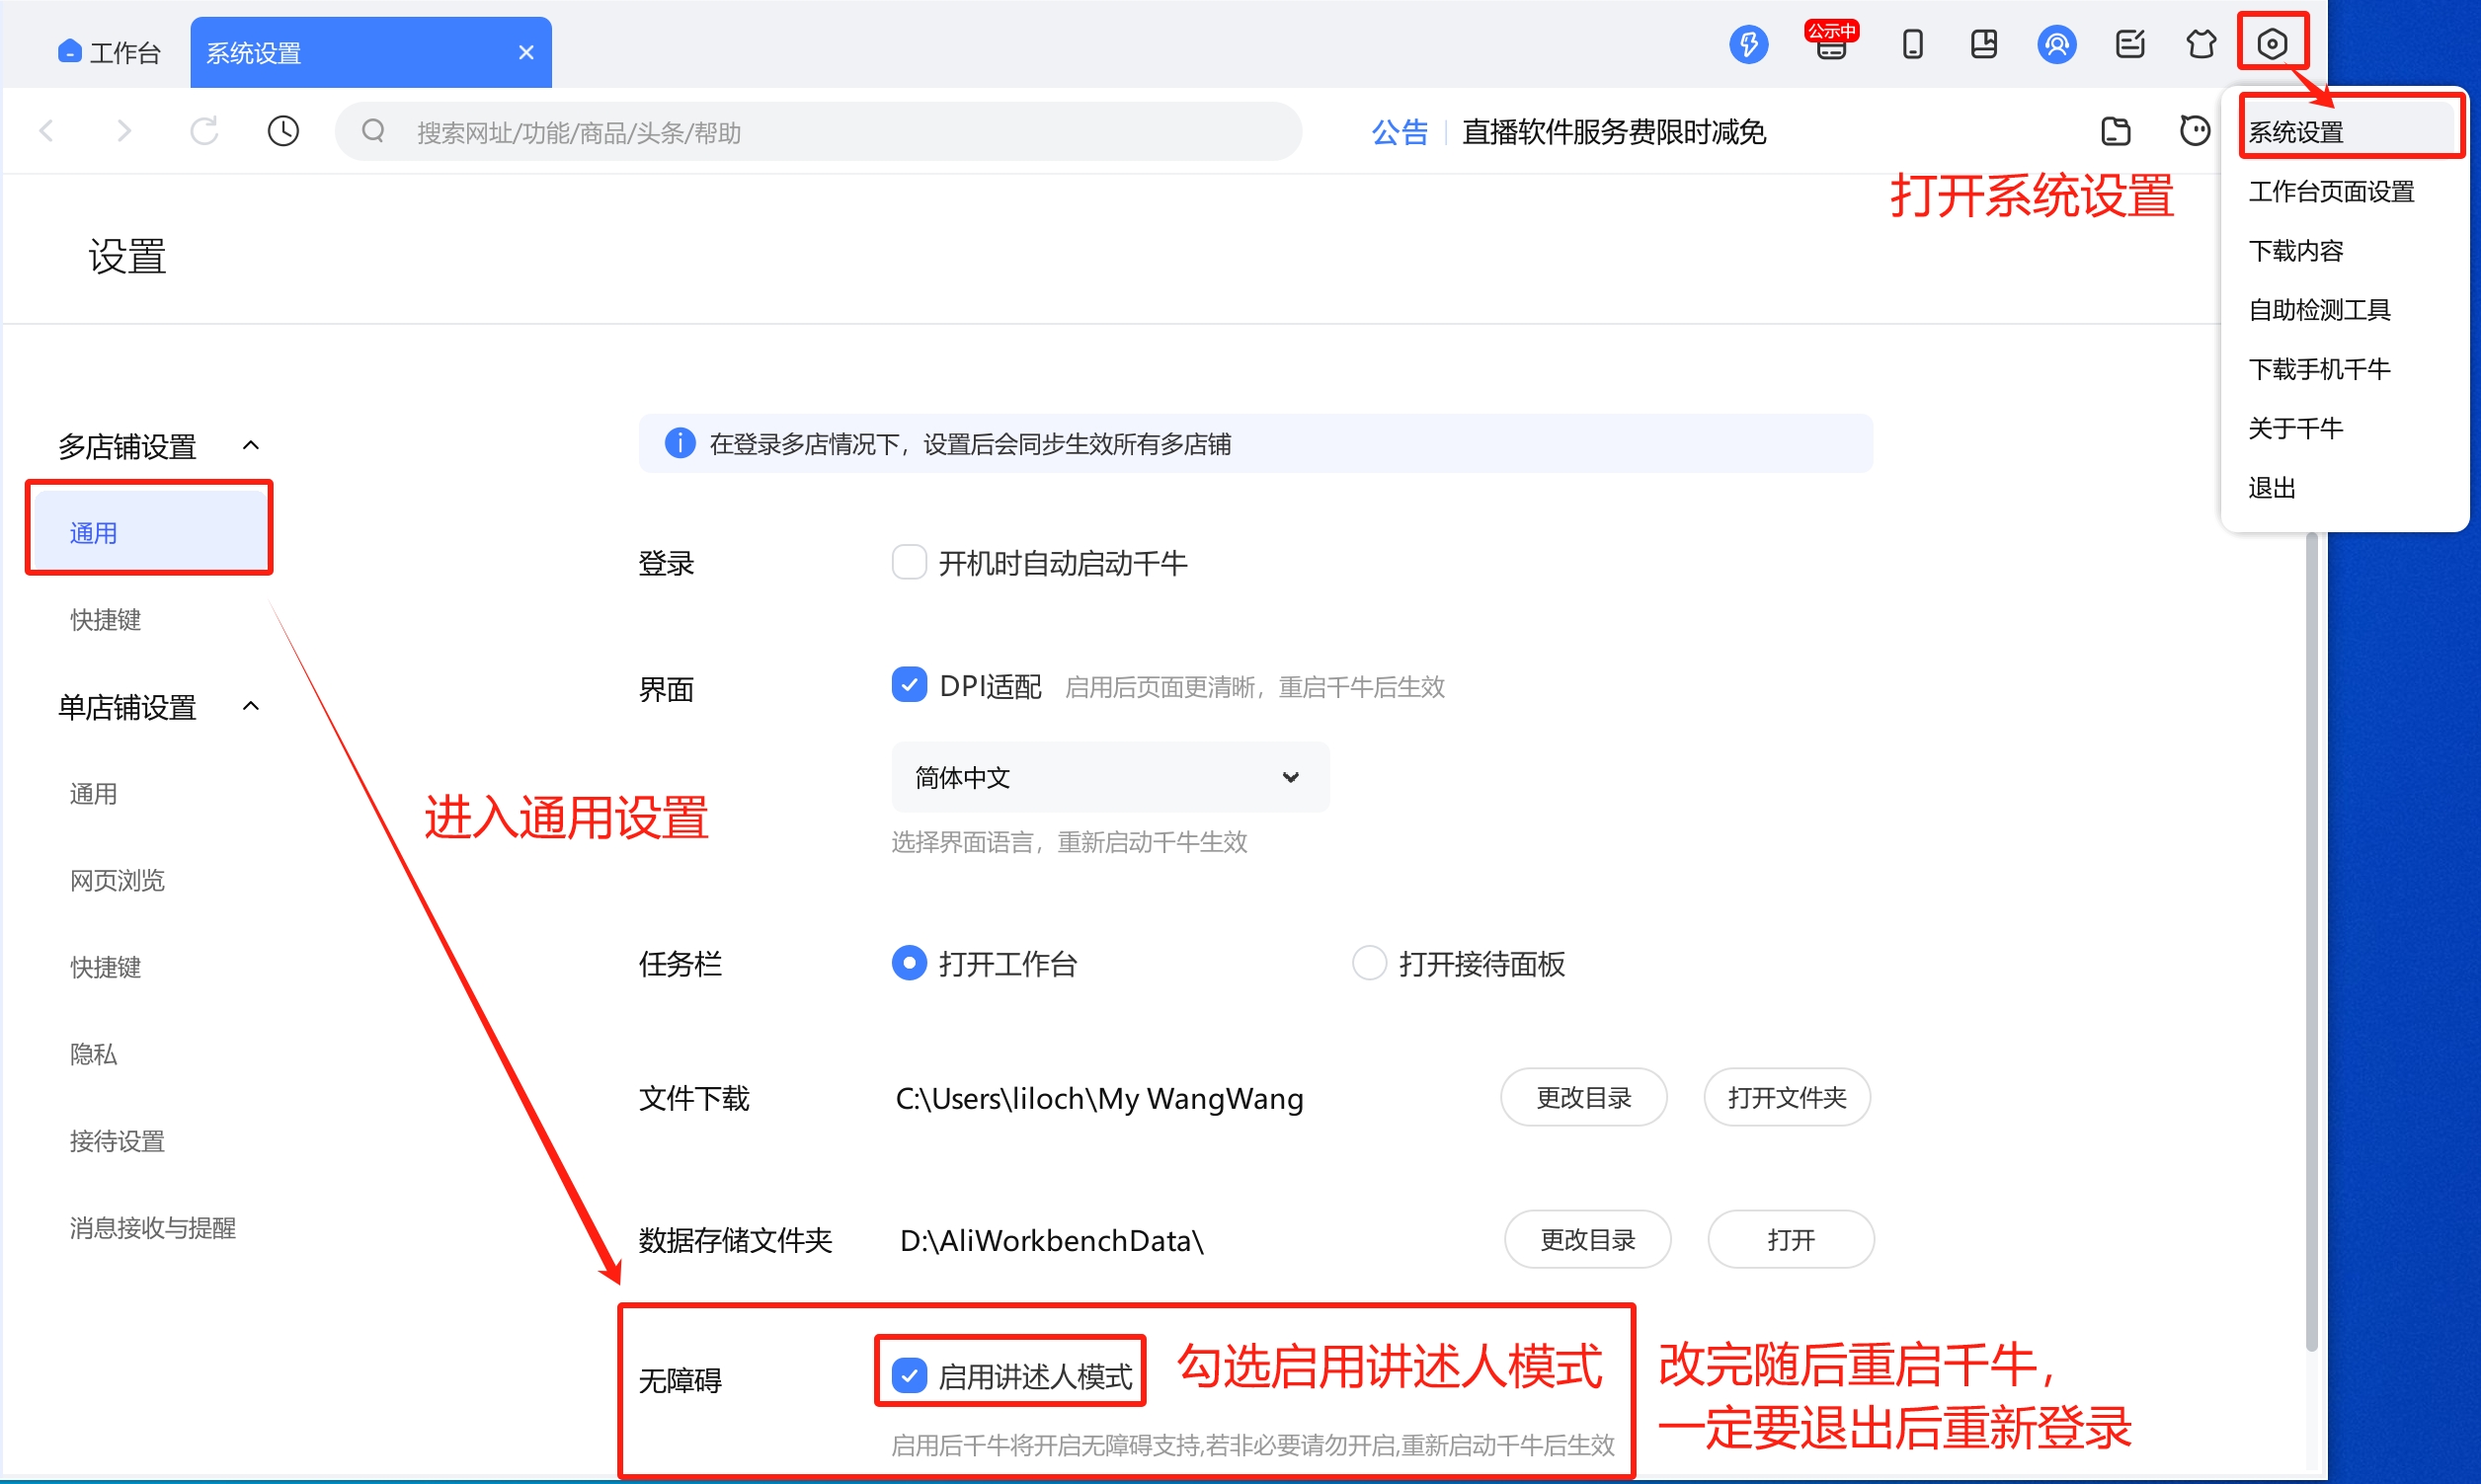
Task: Open the compose/edit message icon
Action: [2129, 44]
